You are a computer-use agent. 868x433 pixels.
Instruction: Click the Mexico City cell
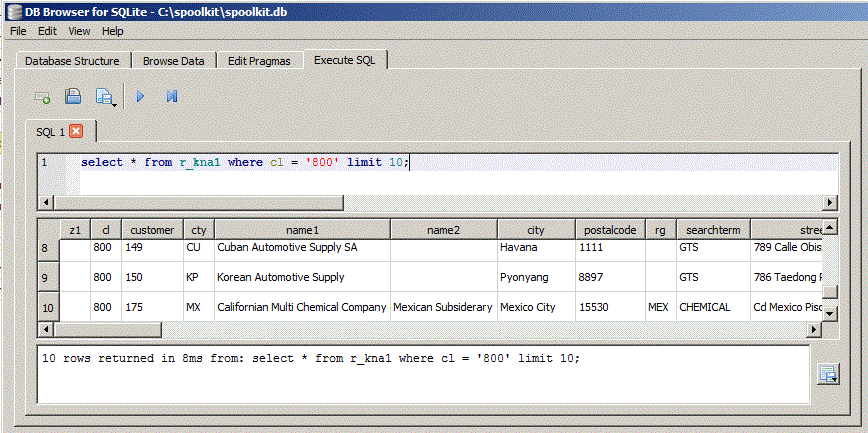[x=536, y=307]
